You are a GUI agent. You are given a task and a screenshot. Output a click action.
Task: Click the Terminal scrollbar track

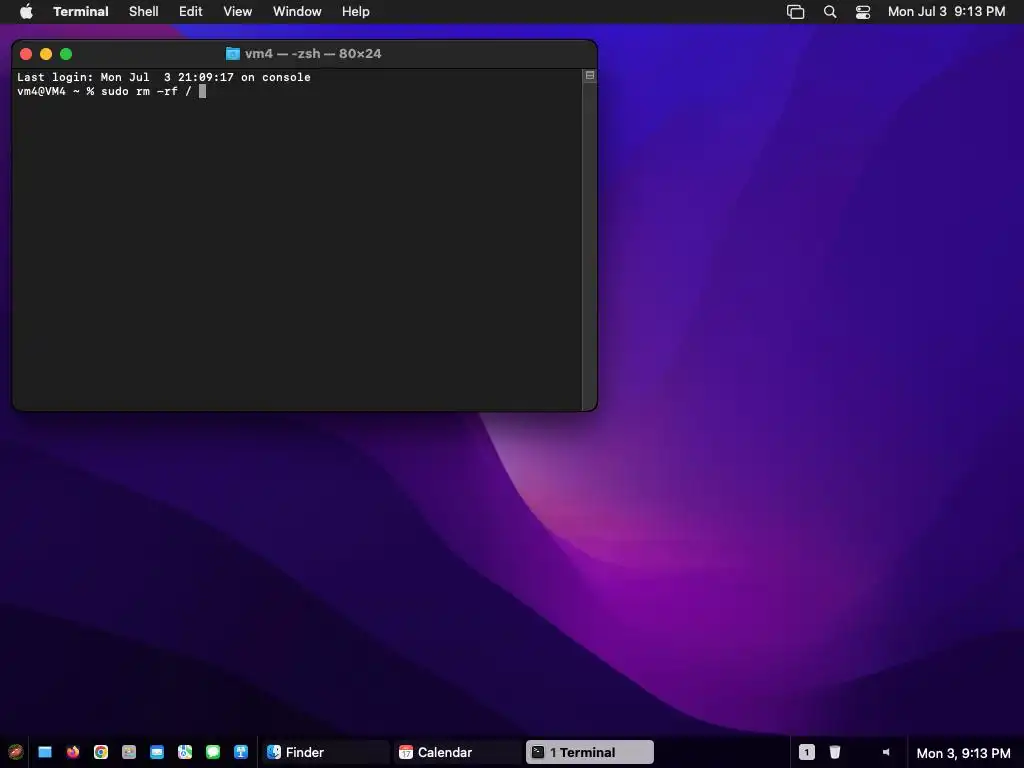pyautogui.click(x=590, y=245)
